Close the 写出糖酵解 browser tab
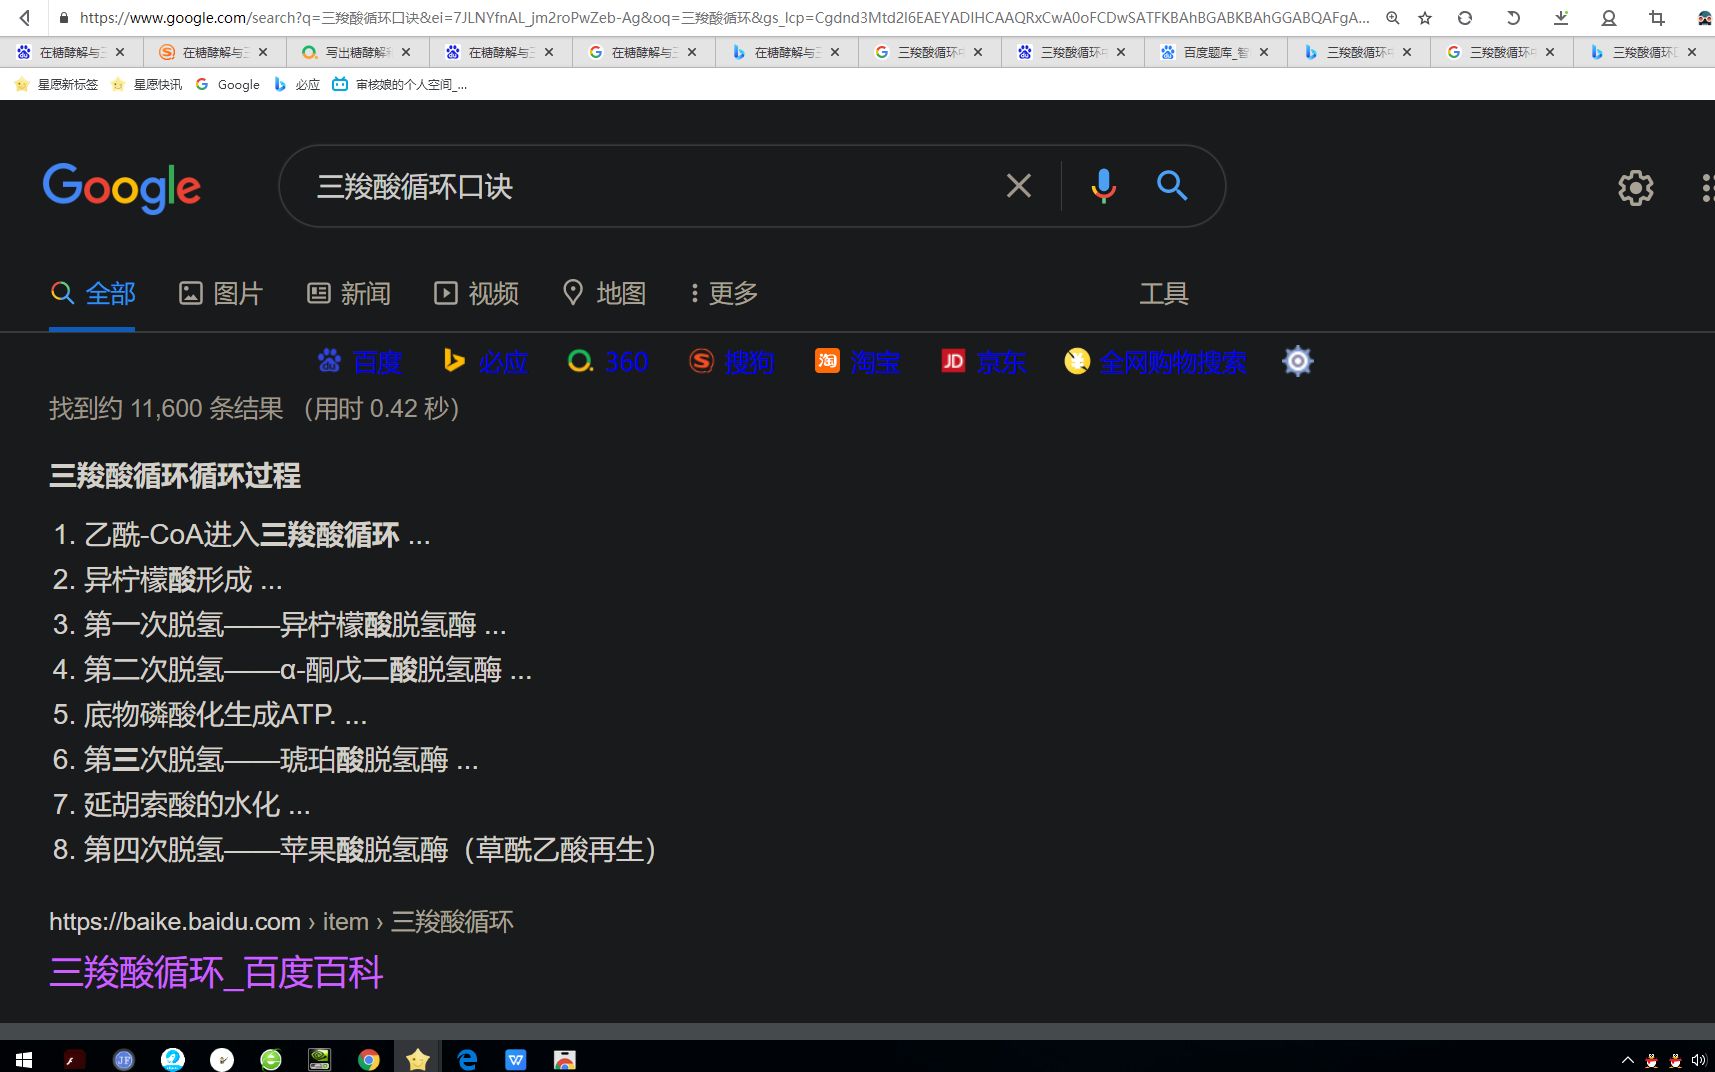This screenshot has height=1072, width=1715. pyautogui.click(x=406, y=52)
